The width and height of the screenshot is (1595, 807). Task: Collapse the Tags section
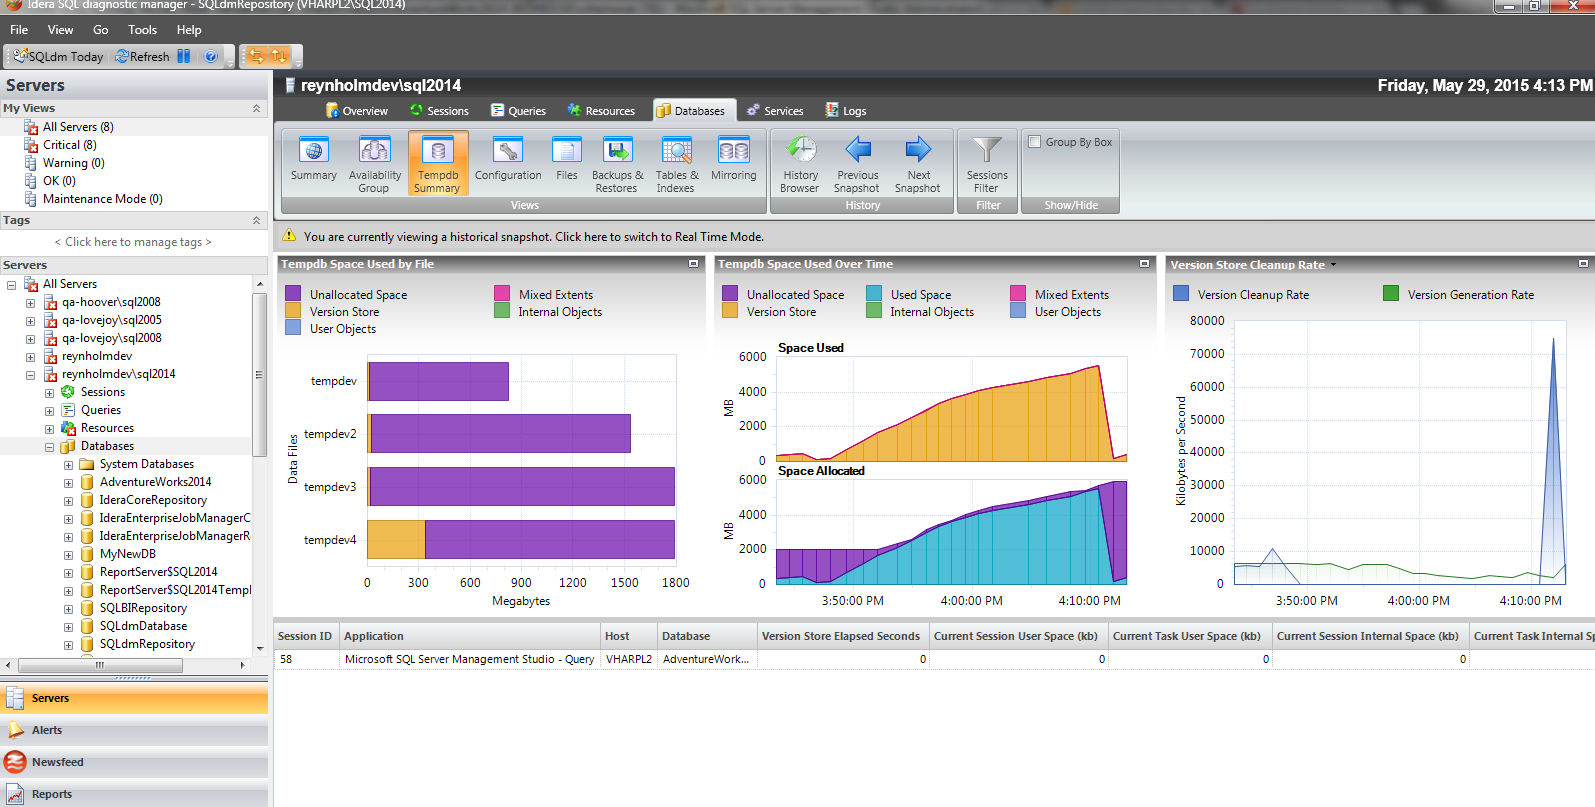tap(256, 220)
